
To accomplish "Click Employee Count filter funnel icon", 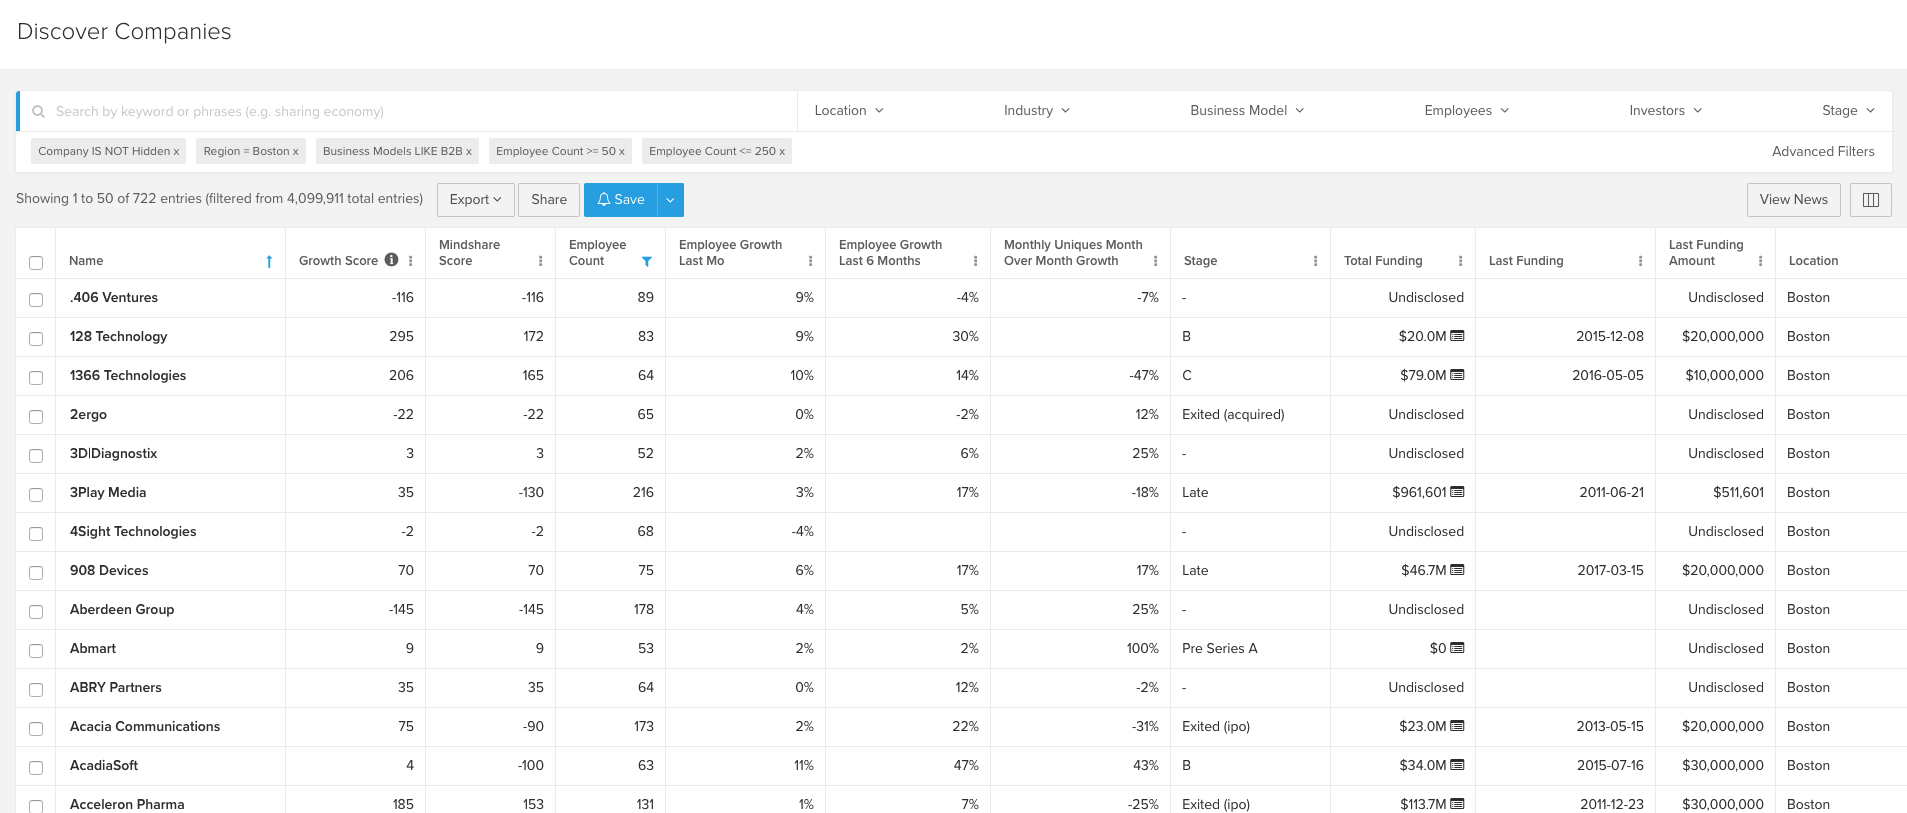I will [x=647, y=261].
